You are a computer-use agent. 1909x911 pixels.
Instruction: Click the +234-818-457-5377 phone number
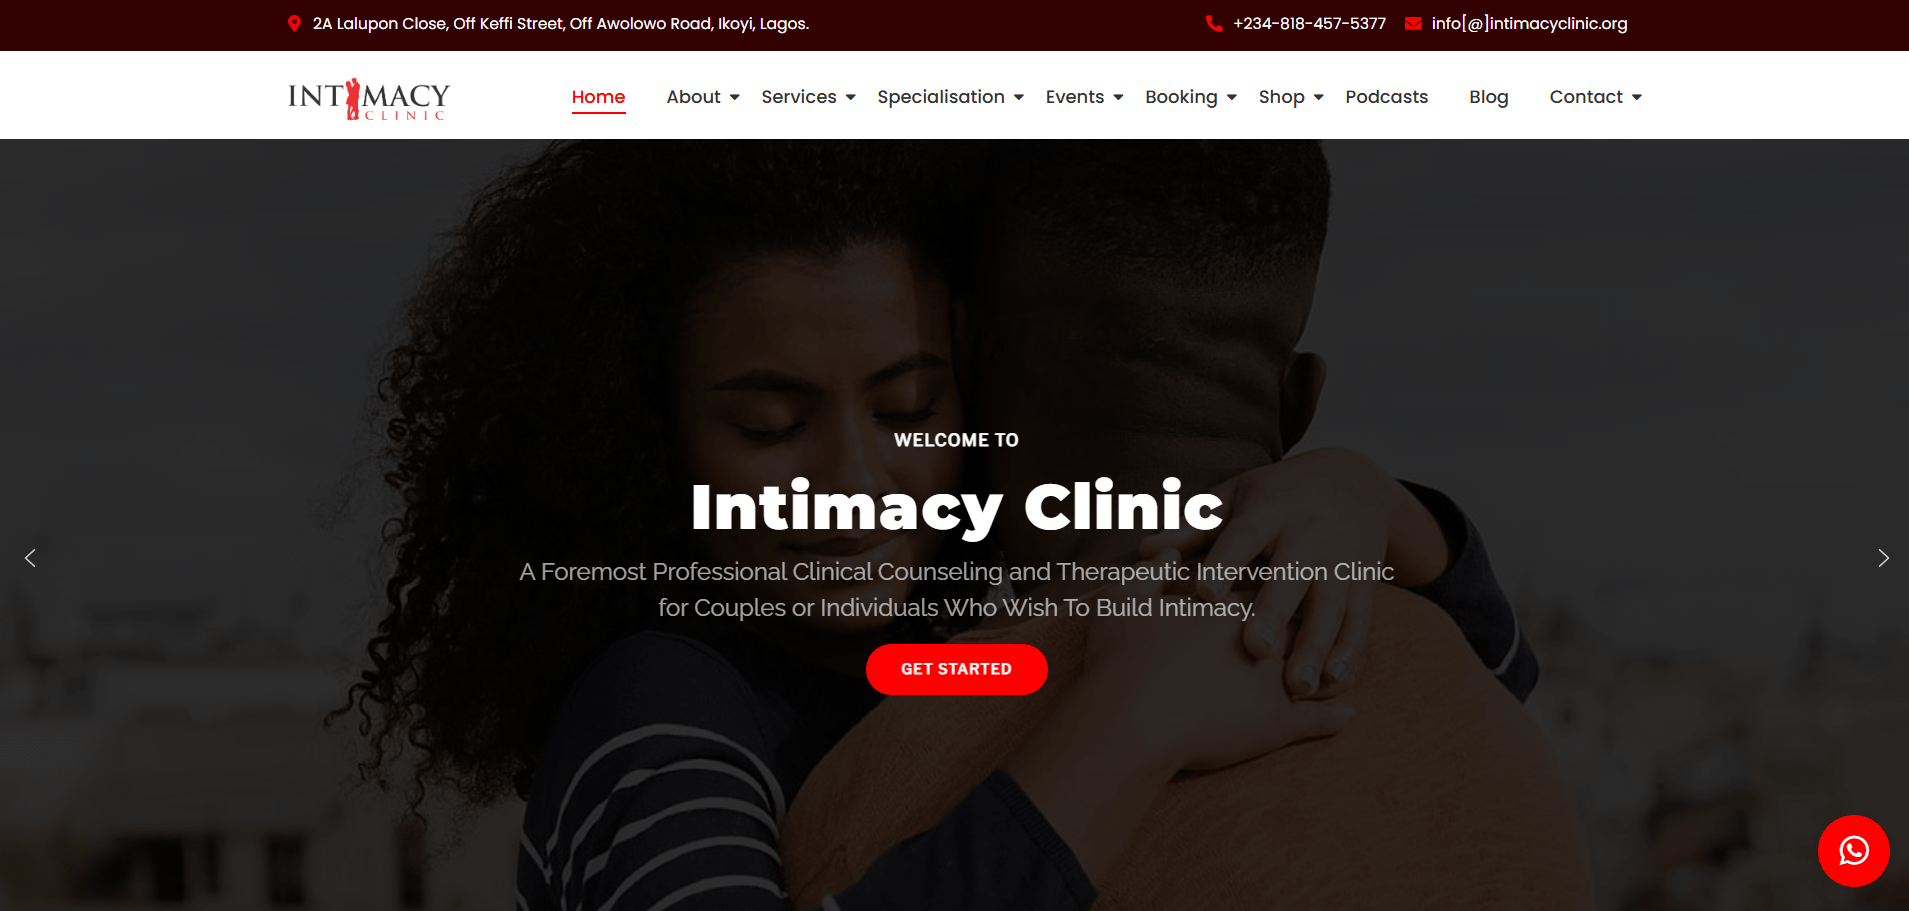click(x=1309, y=23)
